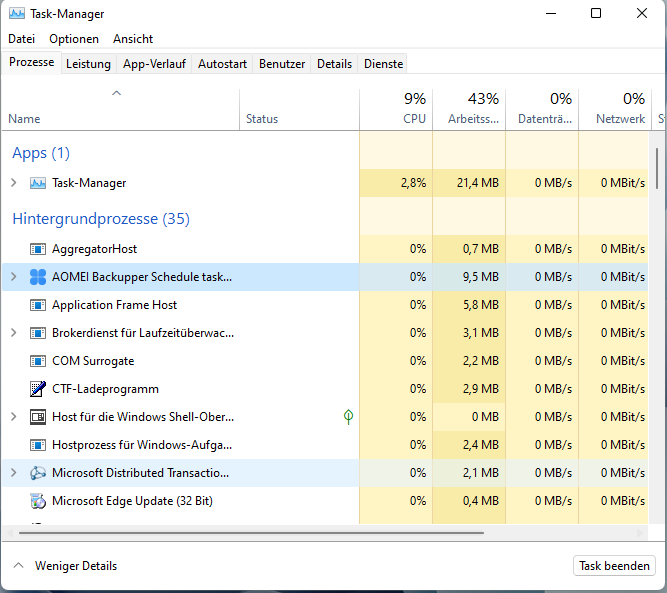667x593 pixels.
Task: Click the CTF-Ladeprogramm pen icon
Action: [x=38, y=389]
